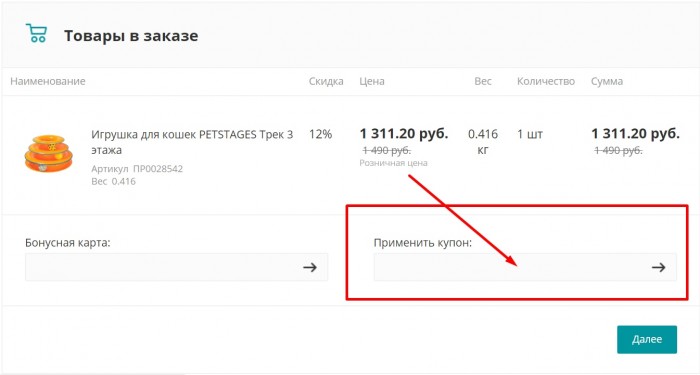700x375 pixels.
Task: Apply coupon using arrow icon
Action: coord(658,267)
